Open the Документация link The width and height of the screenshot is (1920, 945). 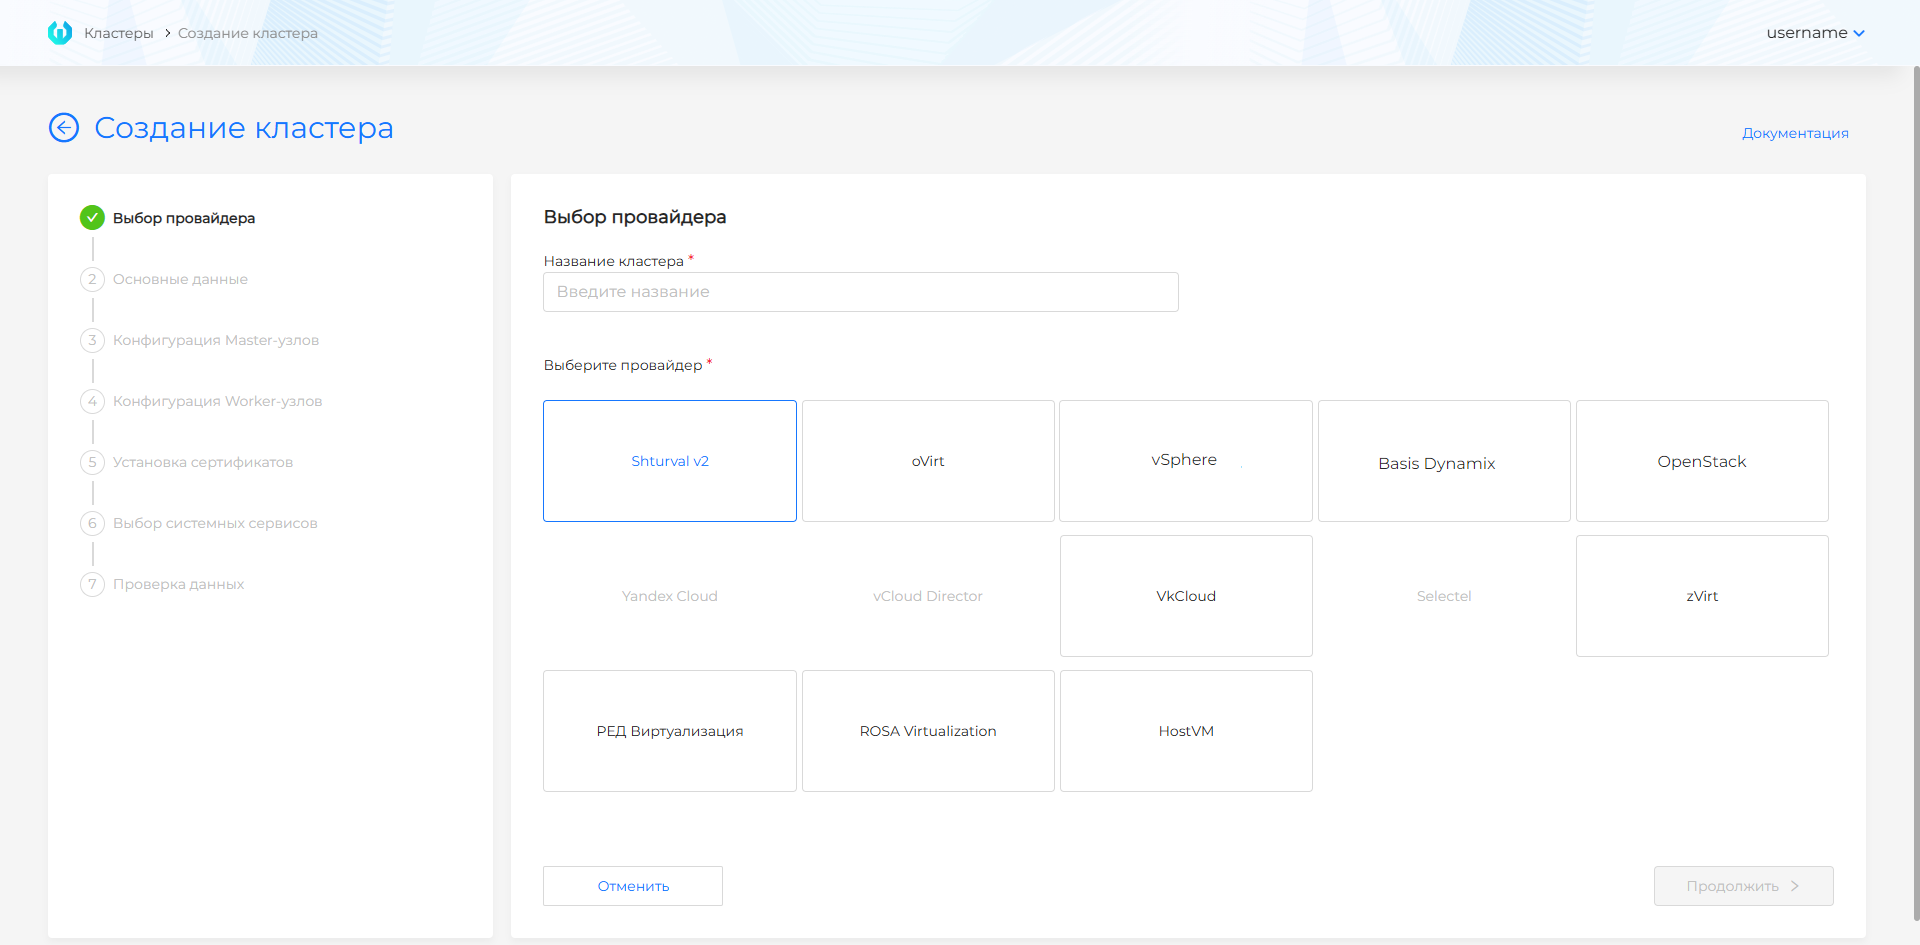(1795, 133)
